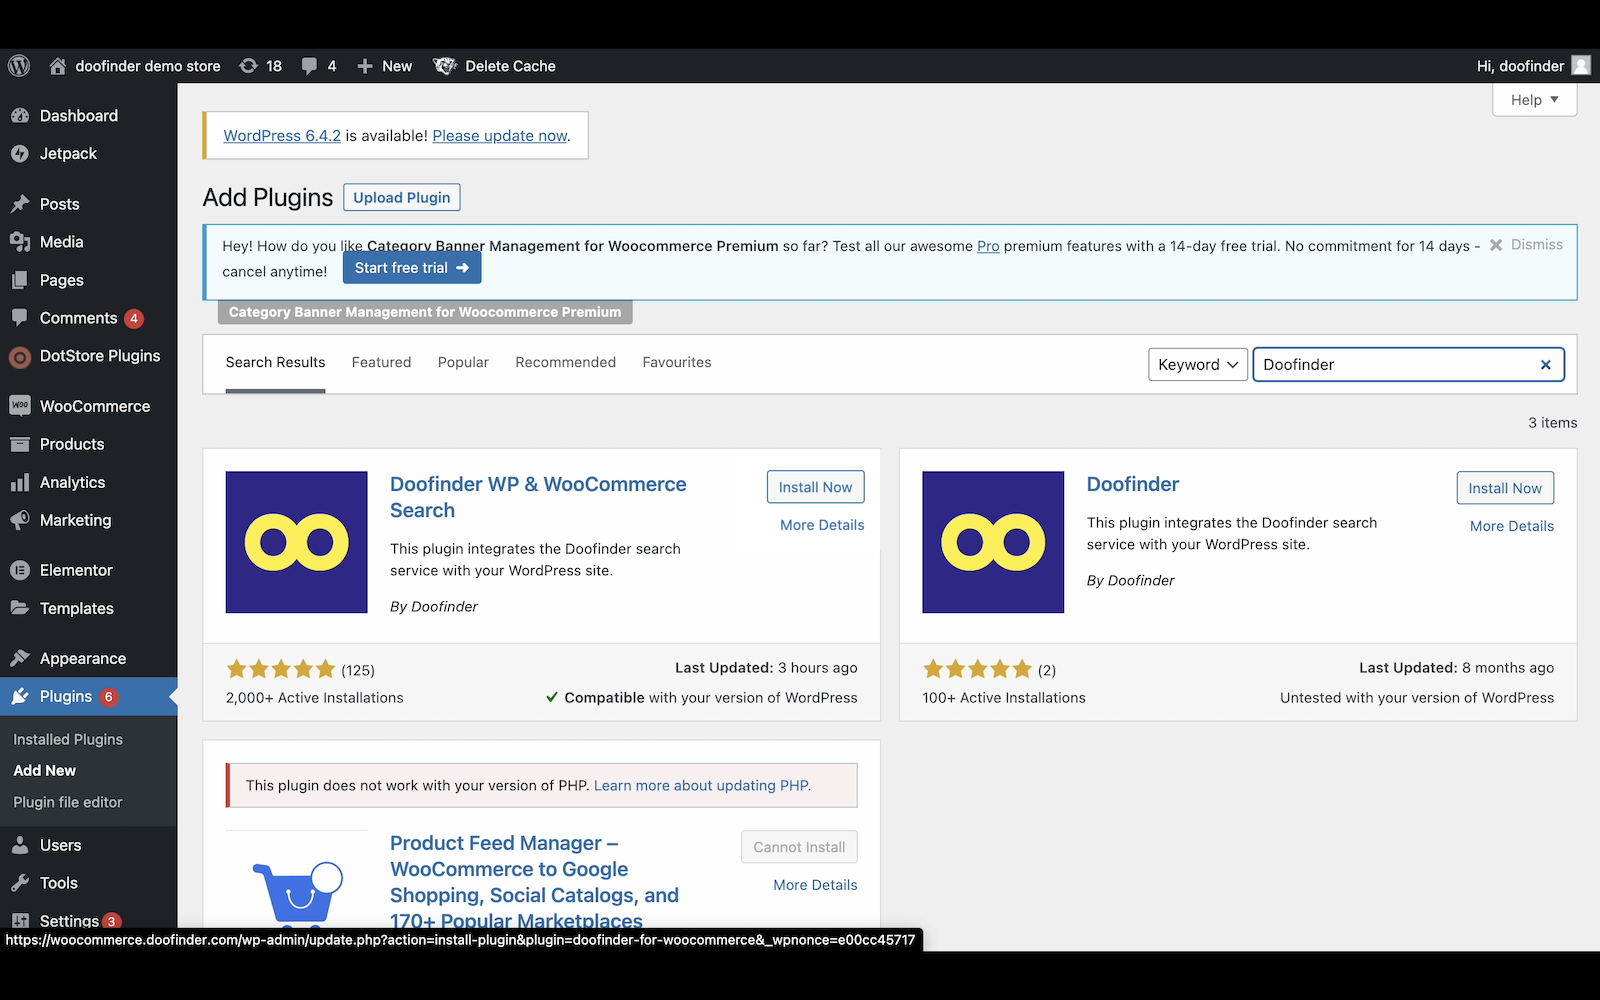The image size is (1600, 1000).
Task: Open updates via the circular arrows icon
Action: pos(248,66)
